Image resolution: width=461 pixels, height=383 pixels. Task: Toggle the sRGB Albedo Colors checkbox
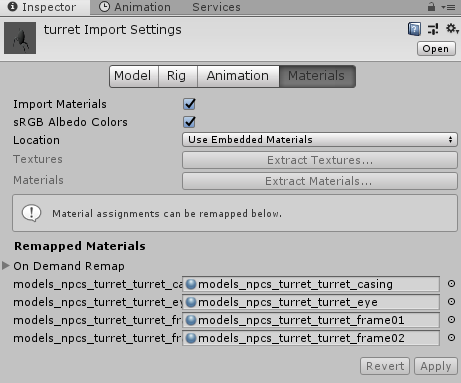tap(189, 122)
